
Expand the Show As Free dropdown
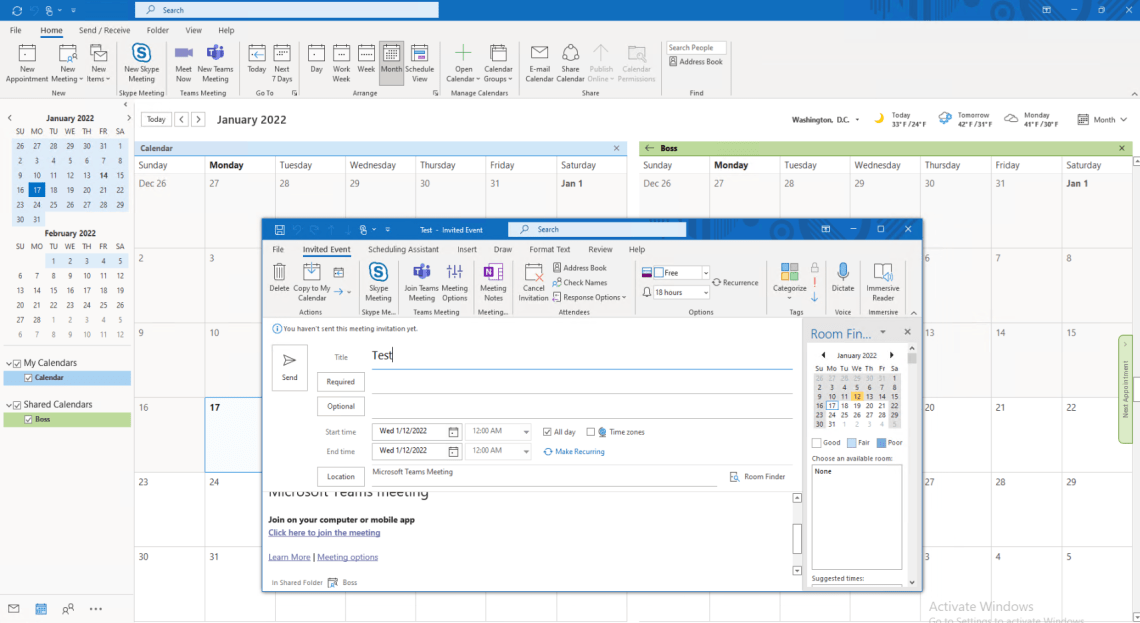[705, 273]
